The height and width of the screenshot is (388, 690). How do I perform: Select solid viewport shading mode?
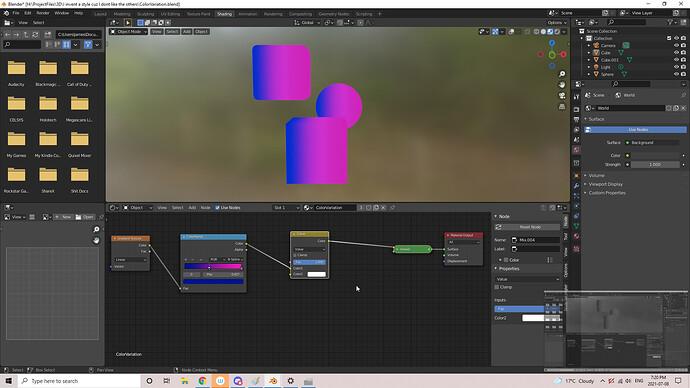coord(543,32)
